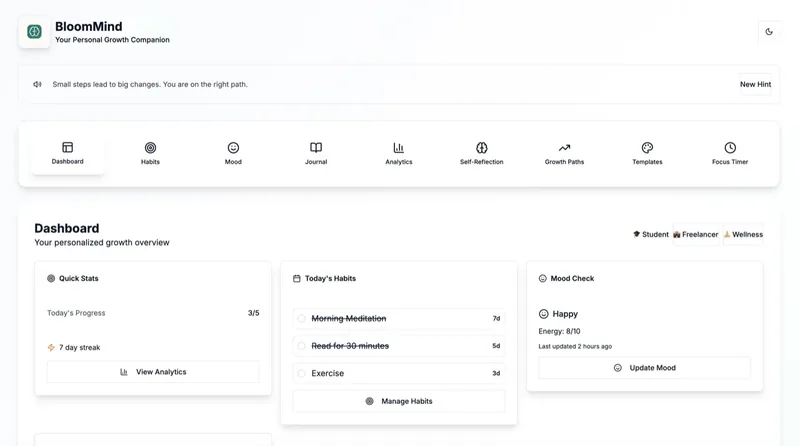Click the lightning streak icon

51,348
